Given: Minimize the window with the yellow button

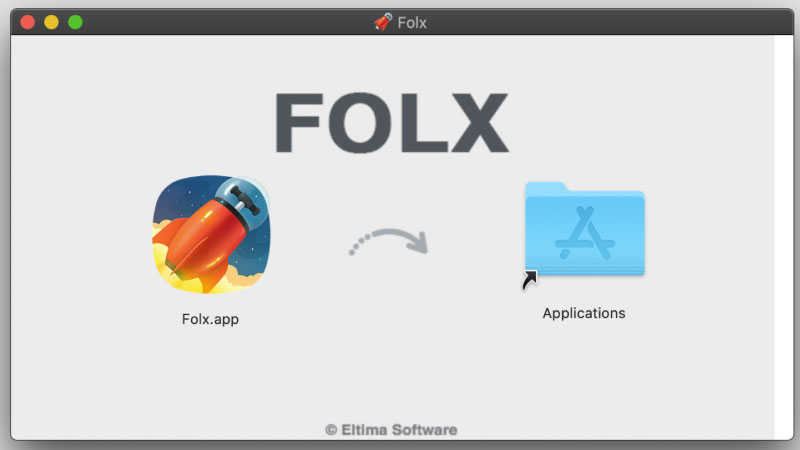Looking at the screenshot, I should [52, 22].
